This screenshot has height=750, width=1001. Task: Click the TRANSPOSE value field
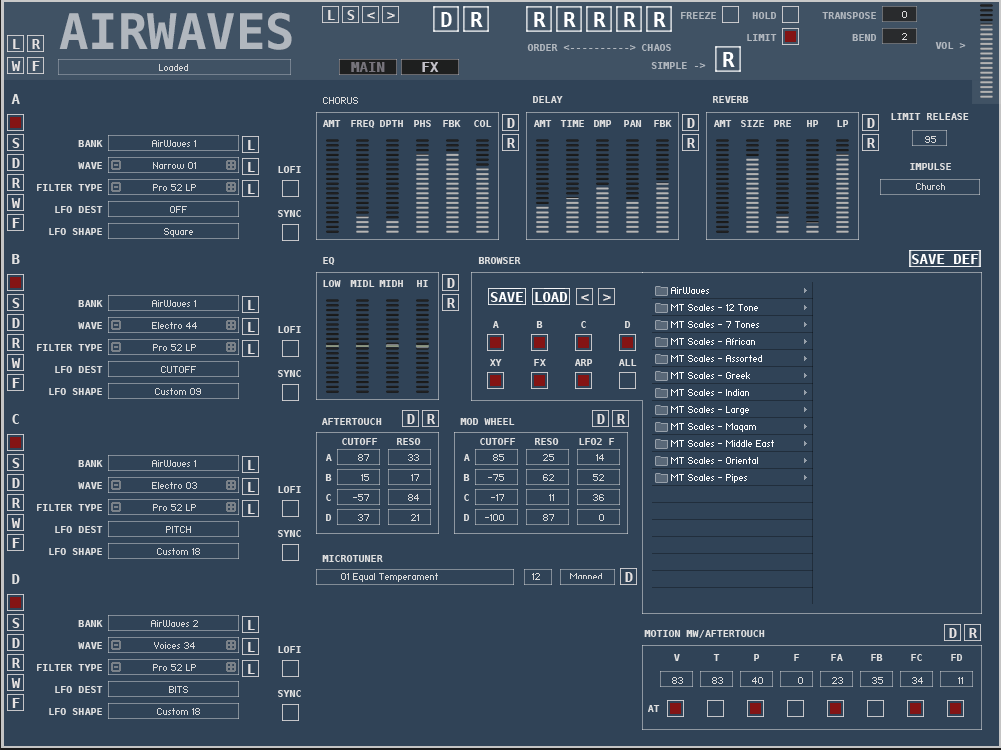(899, 15)
